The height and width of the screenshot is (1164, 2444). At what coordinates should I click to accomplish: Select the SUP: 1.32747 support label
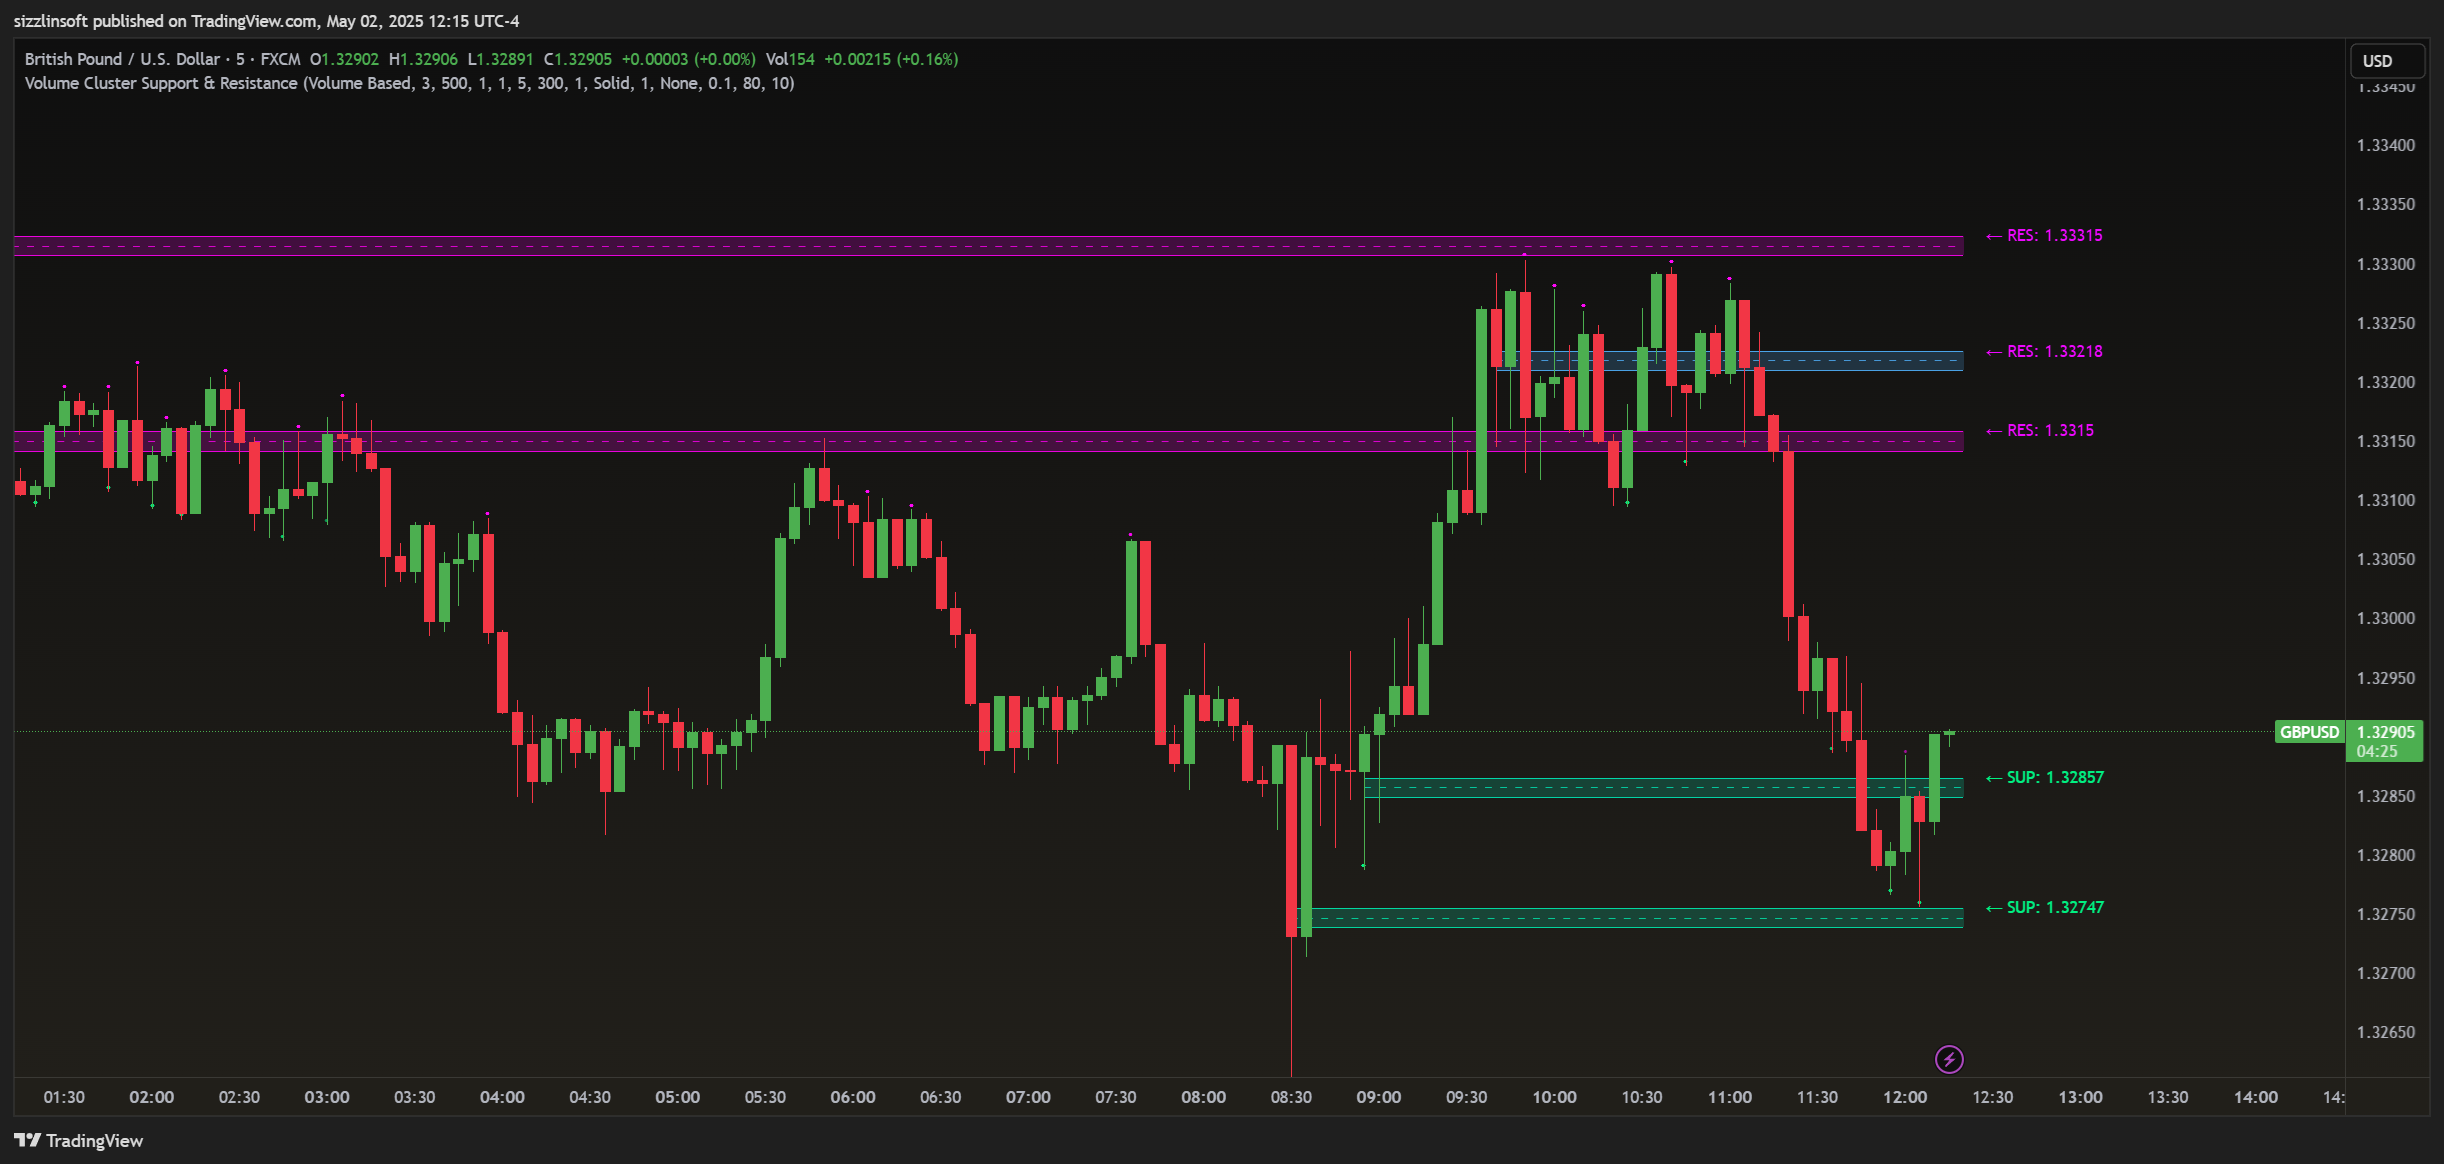point(2045,907)
